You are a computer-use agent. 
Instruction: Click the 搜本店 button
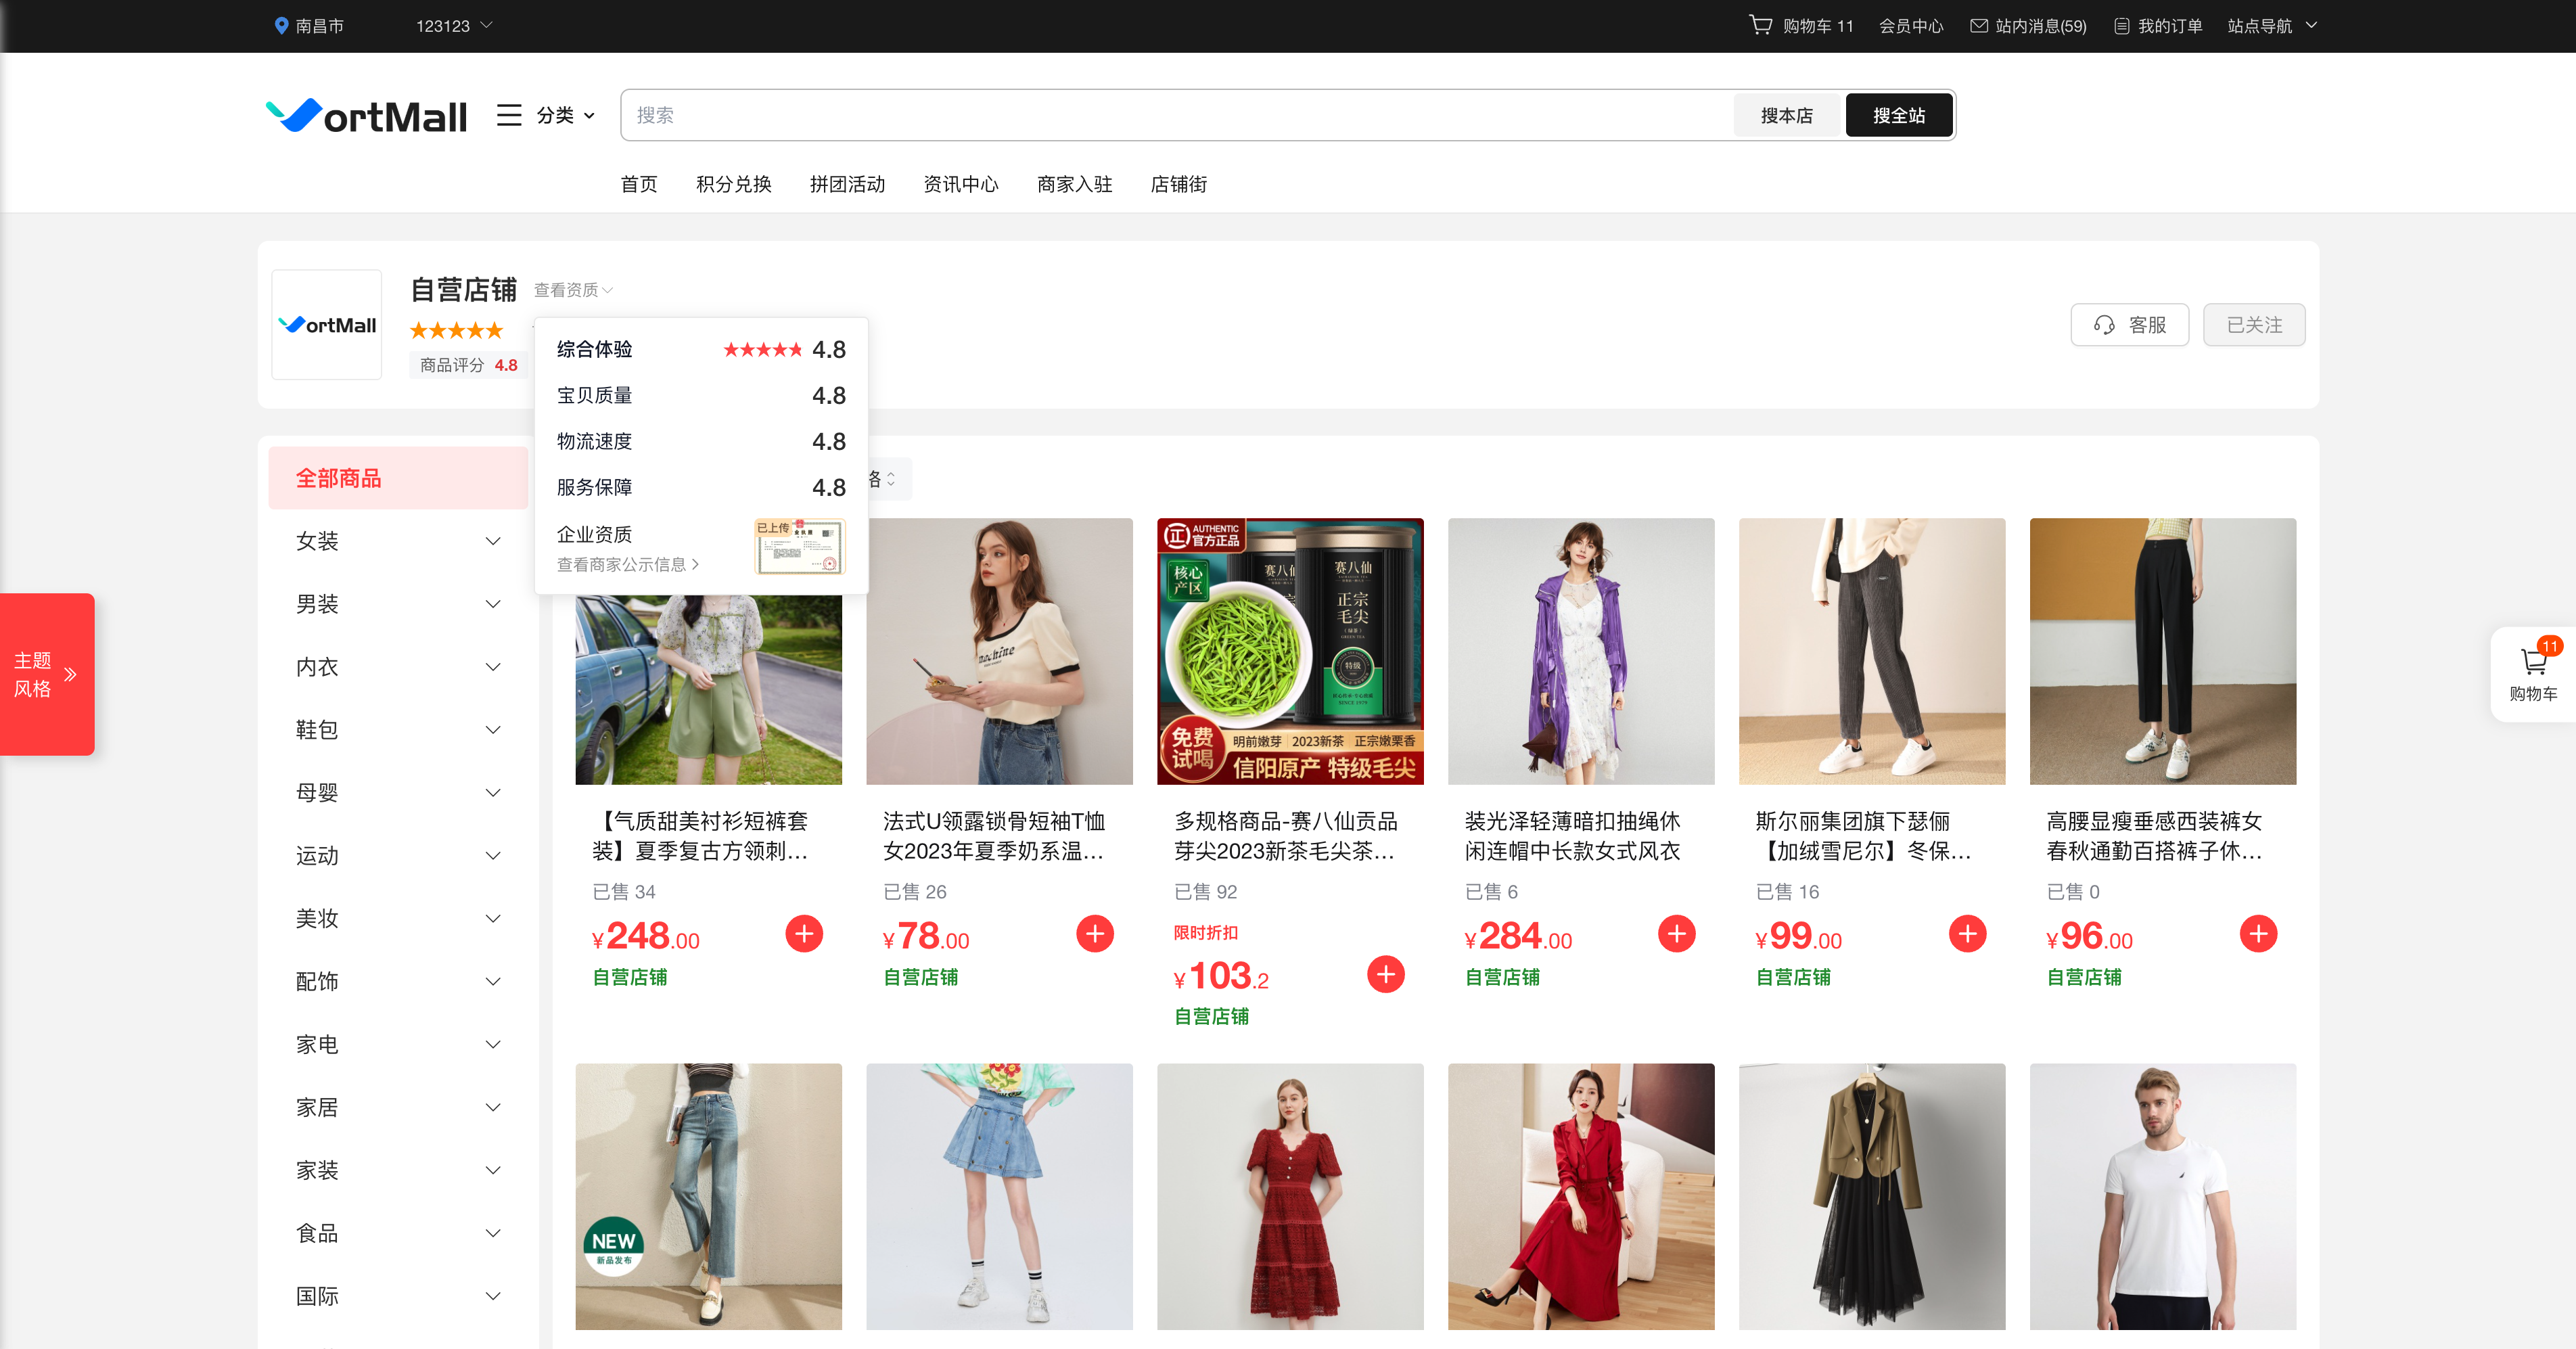(x=1787, y=115)
